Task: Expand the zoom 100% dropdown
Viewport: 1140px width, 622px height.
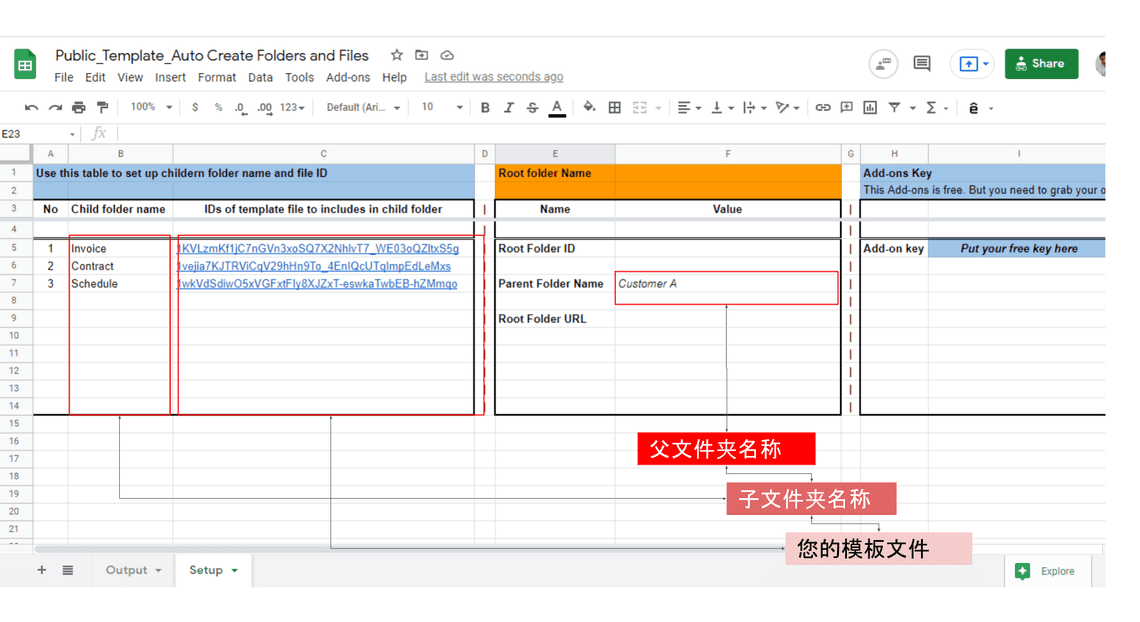Action: (152, 108)
